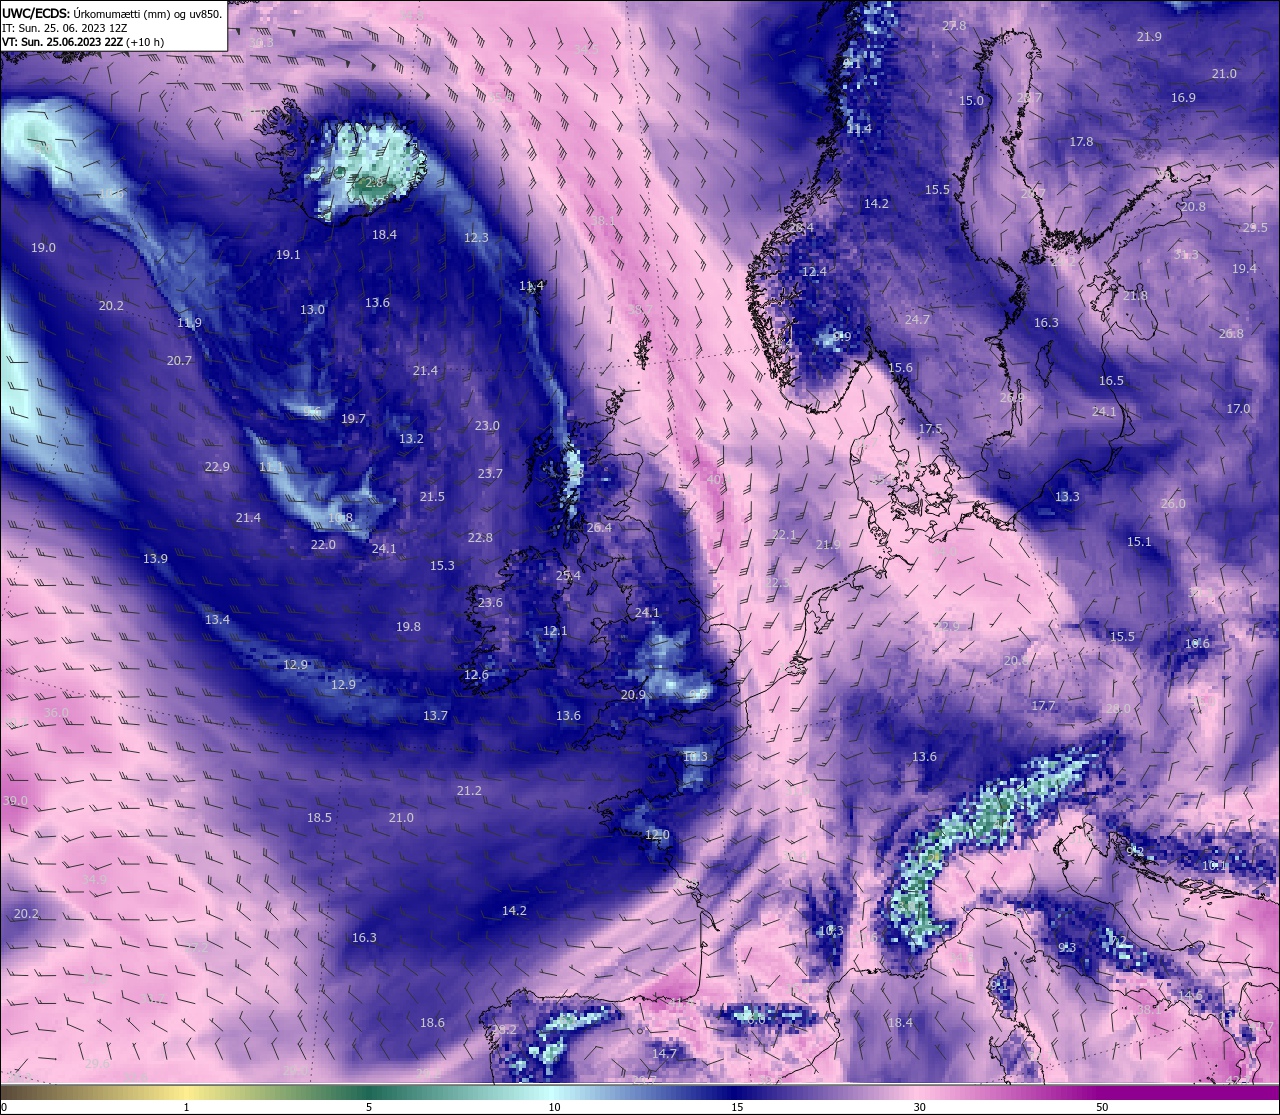This screenshot has width=1280, height=1115.
Task: Click the map value '22.8'
Action: [480, 537]
